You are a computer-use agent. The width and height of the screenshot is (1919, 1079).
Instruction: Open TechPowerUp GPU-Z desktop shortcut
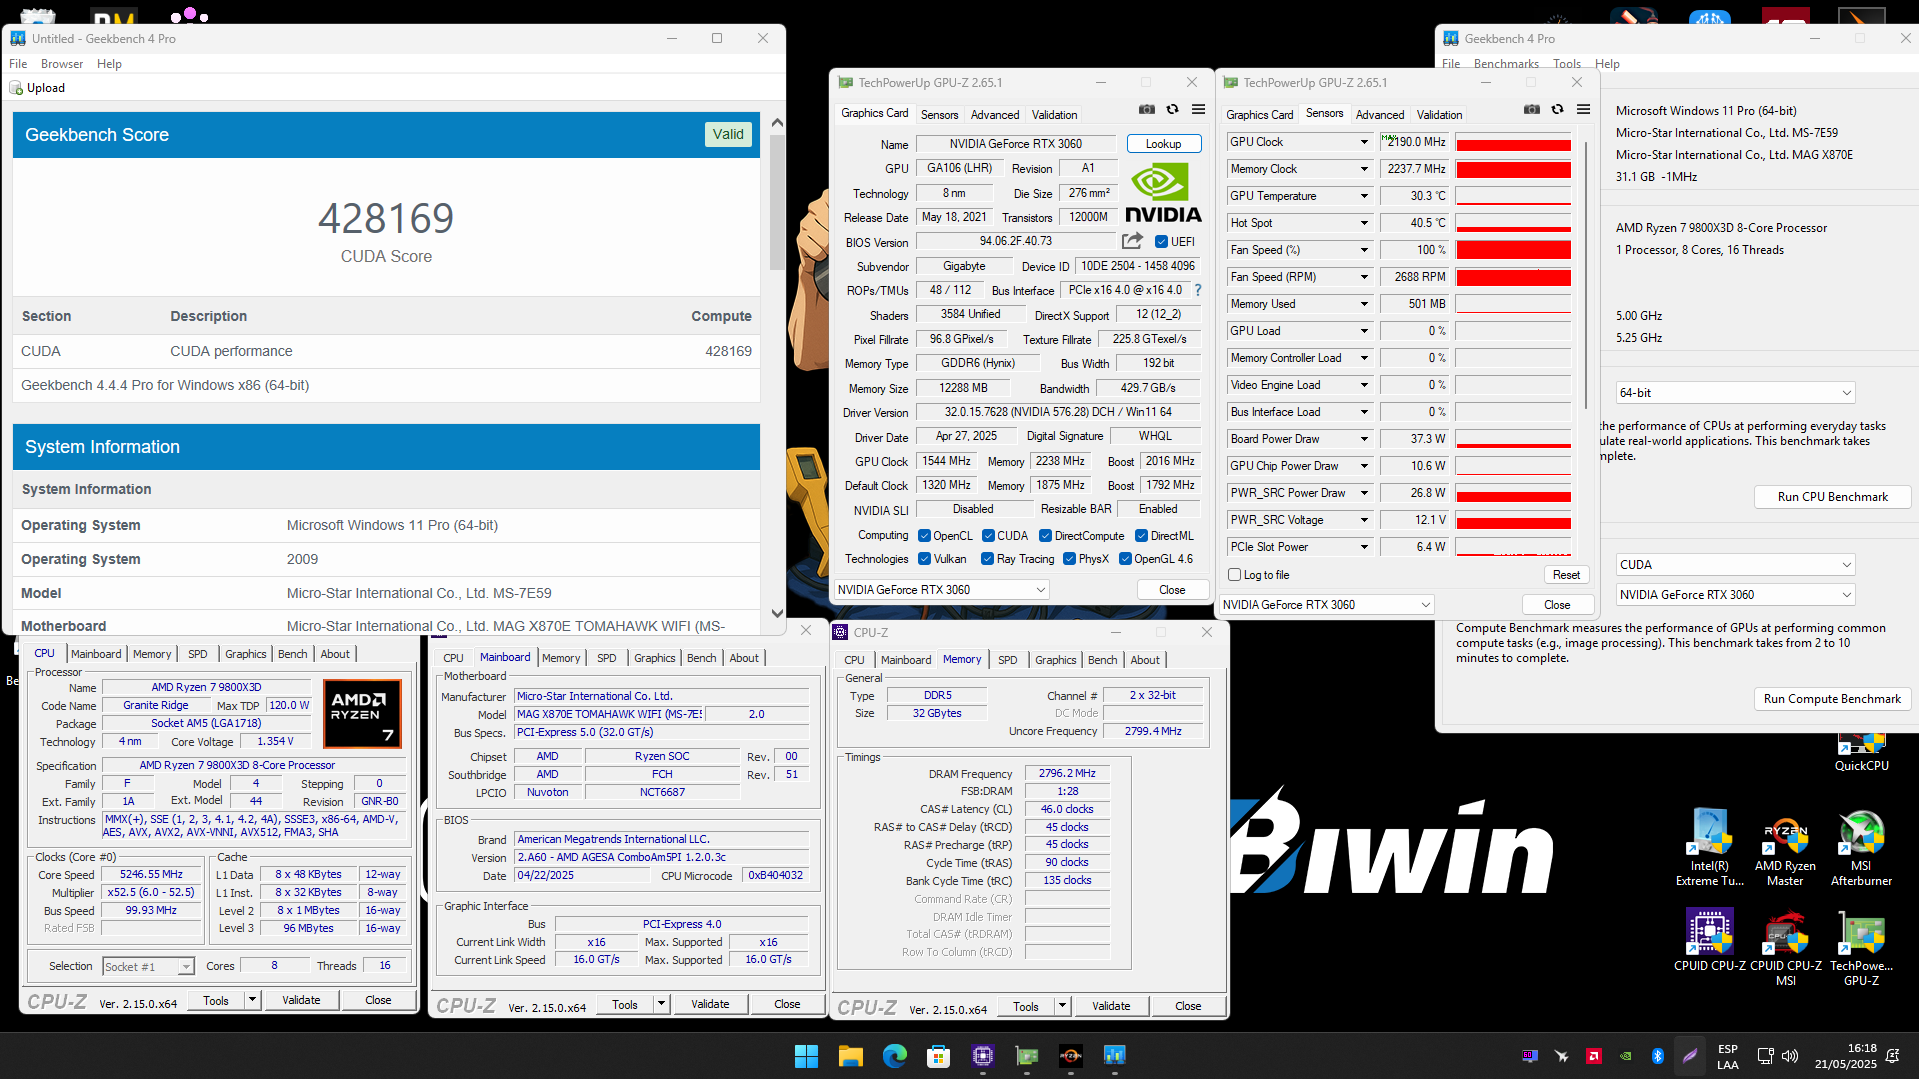[x=1861, y=948]
